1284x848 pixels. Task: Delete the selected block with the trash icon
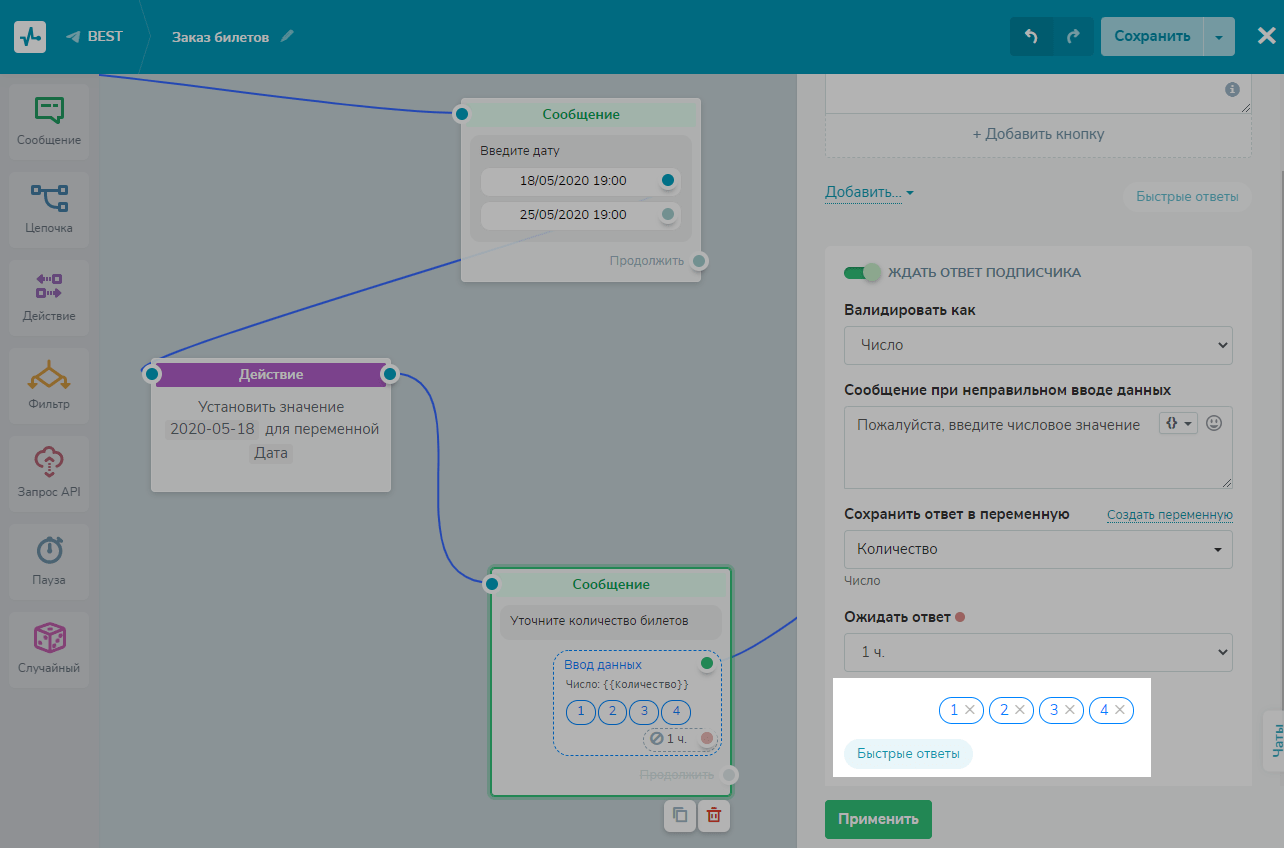(x=714, y=815)
